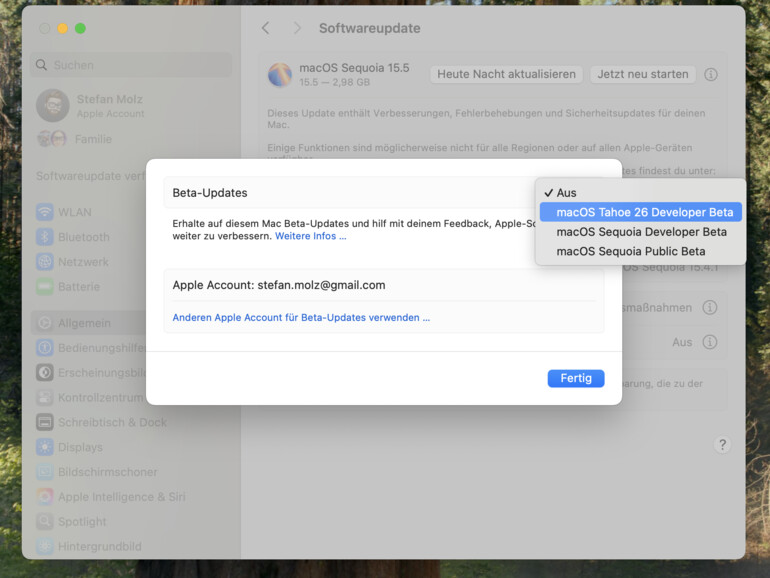Image resolution: width=770 pixels, height=578 pixels.
Task: Open Bedienungshilfen settings icon
Action: [45, 348]
